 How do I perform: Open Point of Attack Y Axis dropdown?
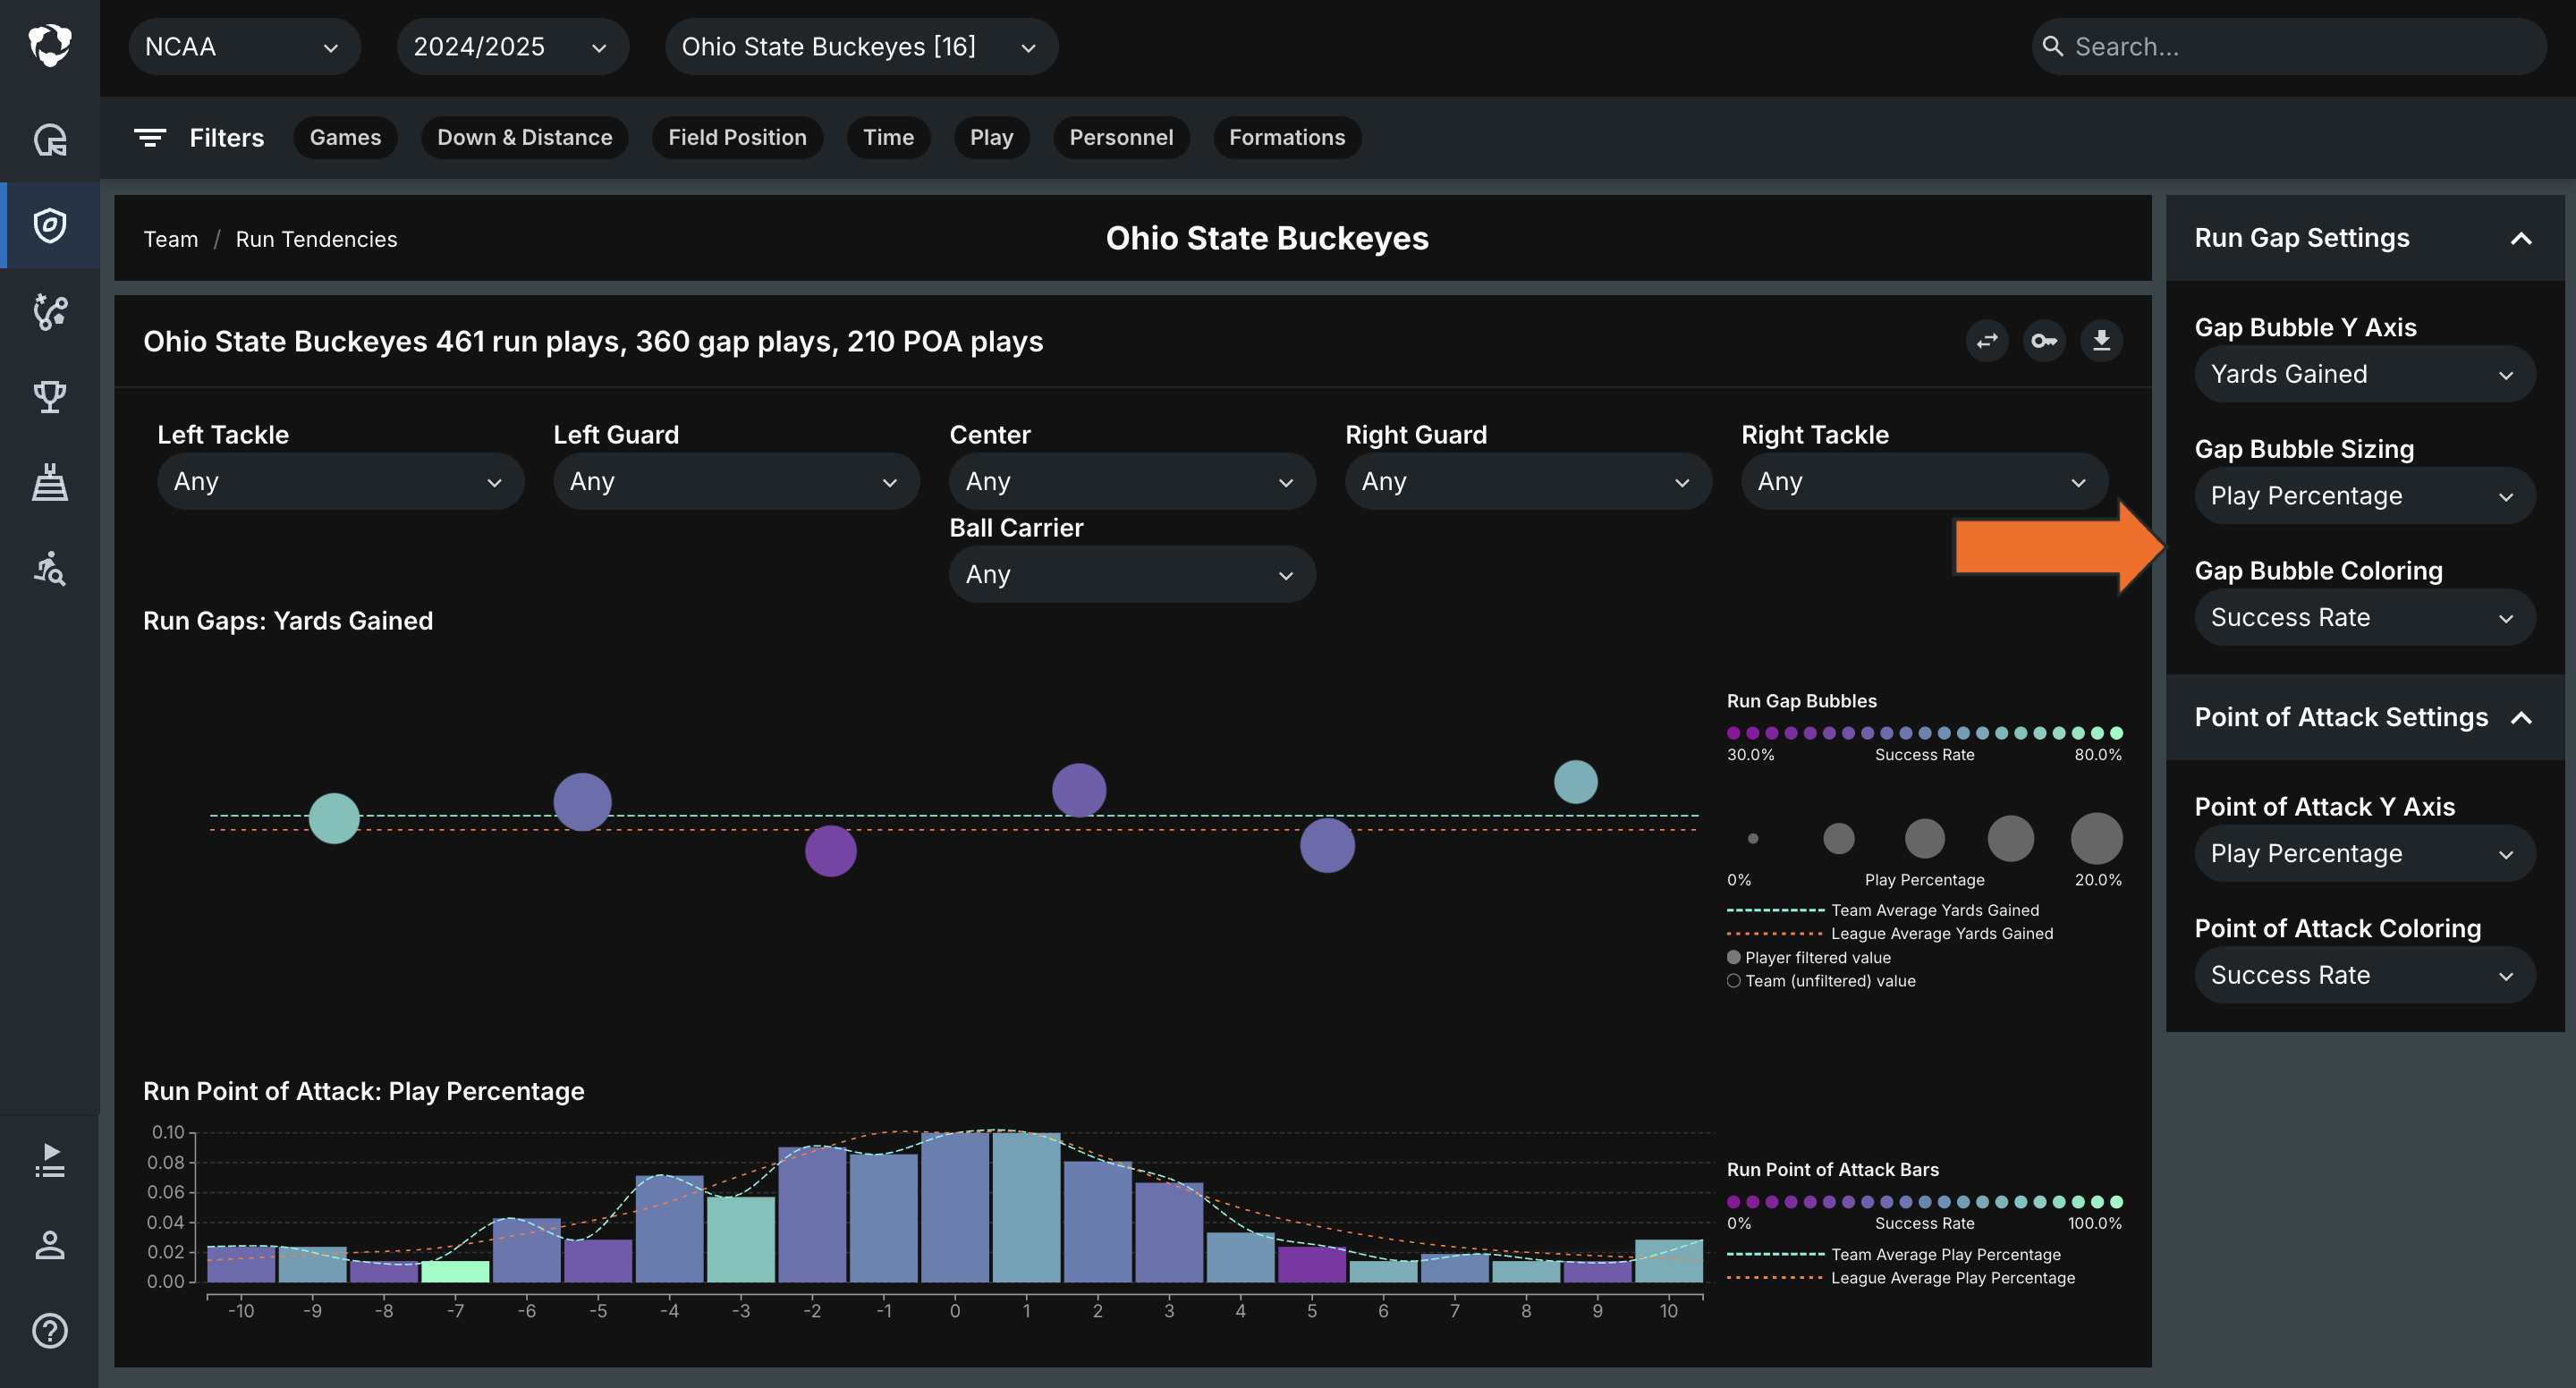tap(2364, 854)
